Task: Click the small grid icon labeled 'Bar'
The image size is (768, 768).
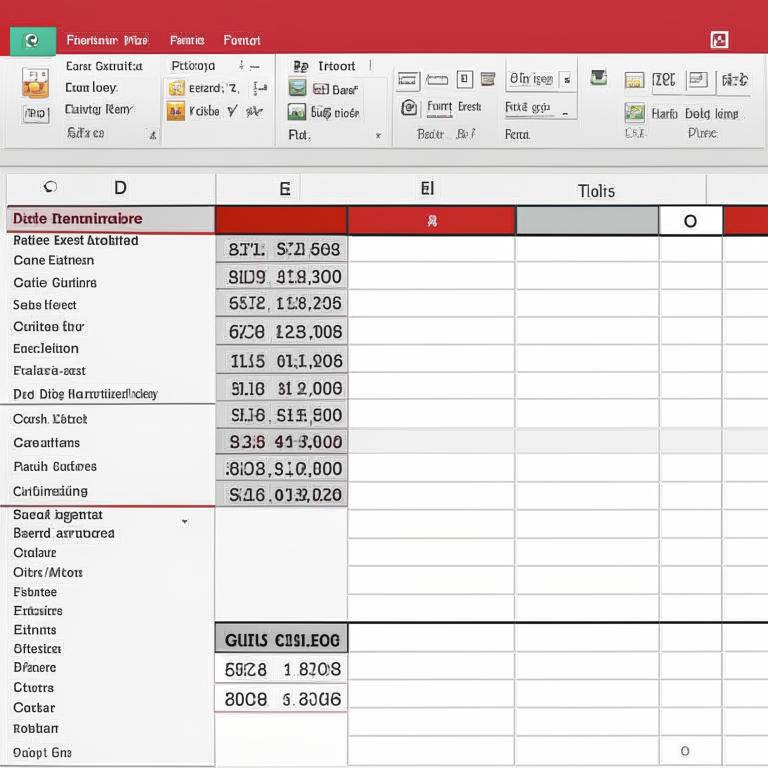Action: 321,89
